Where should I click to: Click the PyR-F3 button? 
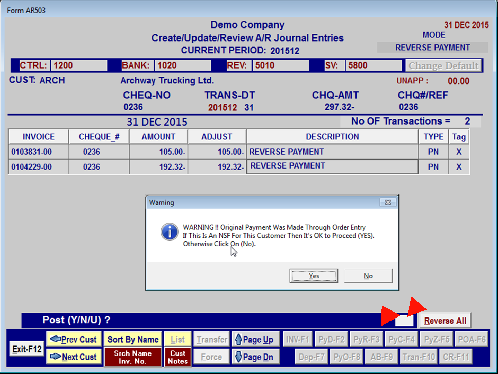(366, 339)
